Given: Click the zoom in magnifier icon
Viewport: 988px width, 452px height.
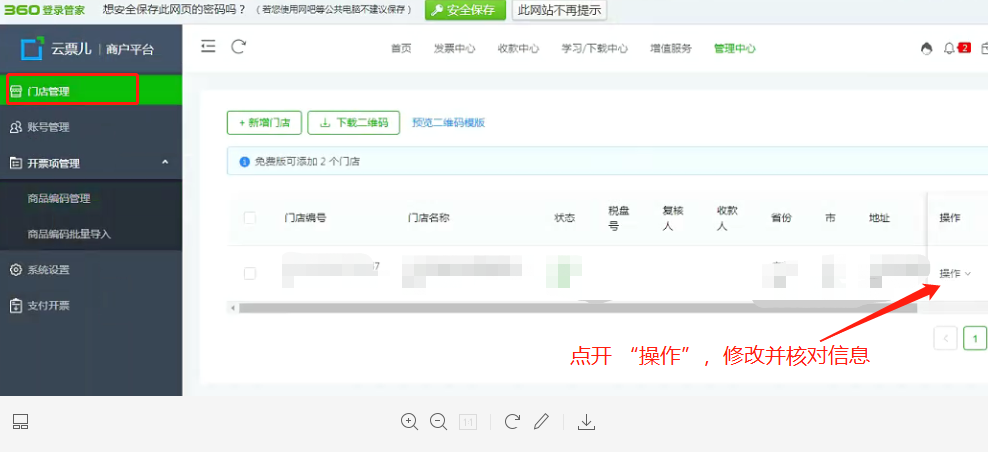Looking at the screenshot, I should click(x=409, y=422).
